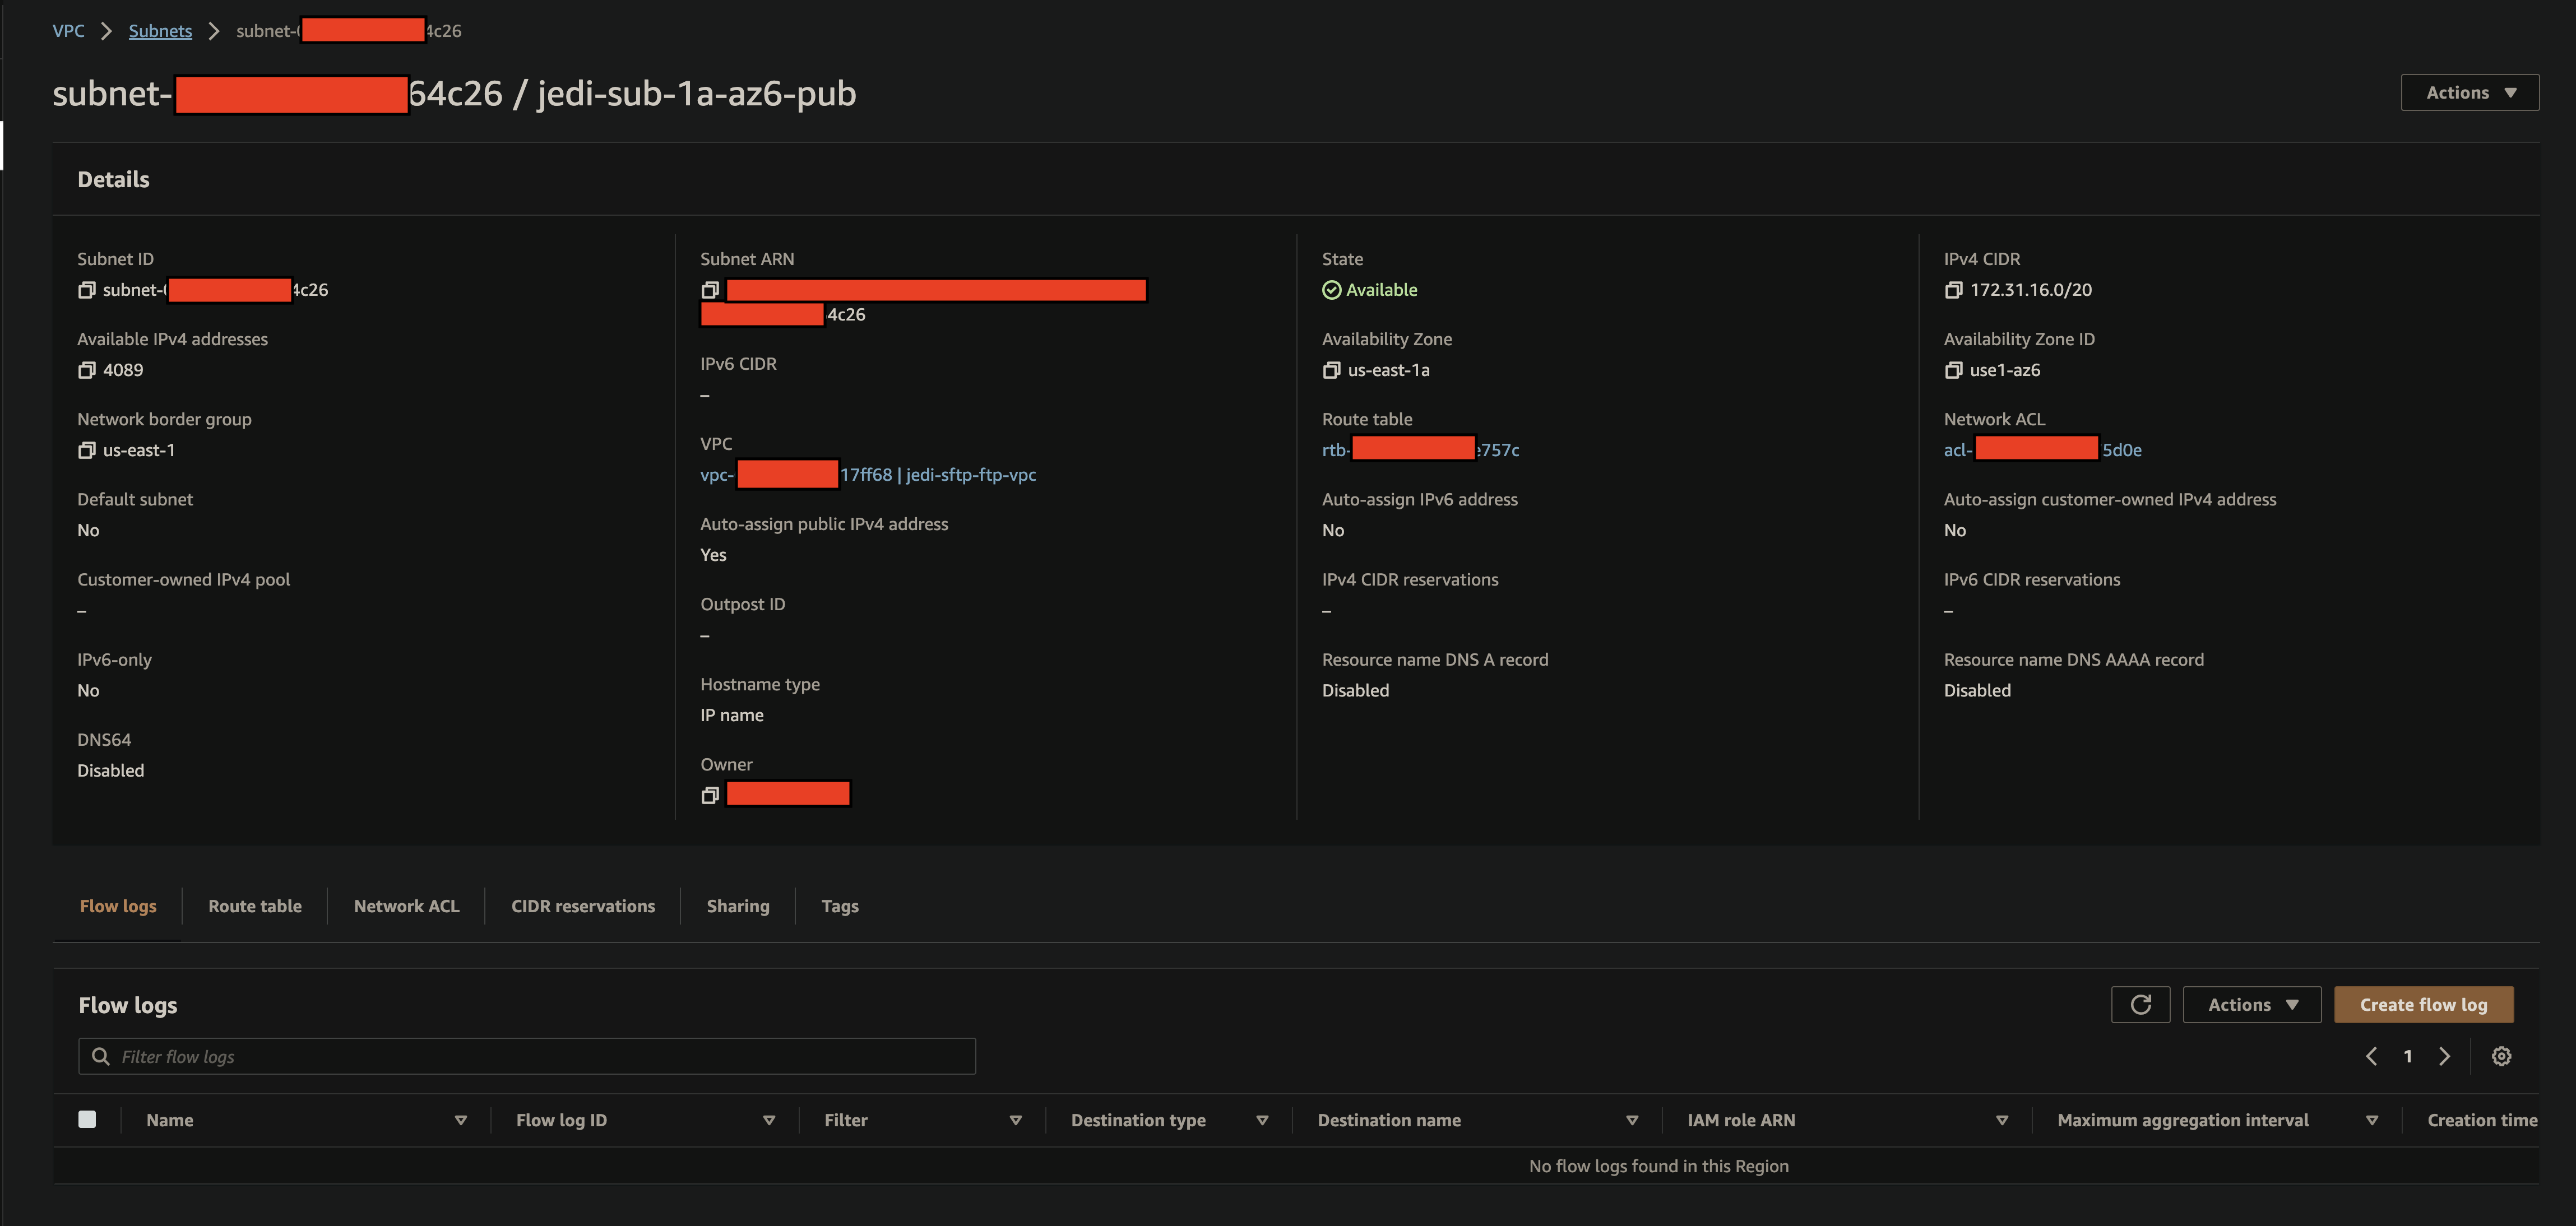
Task: Switch to the Route table tab
Action: click(255, 906)
